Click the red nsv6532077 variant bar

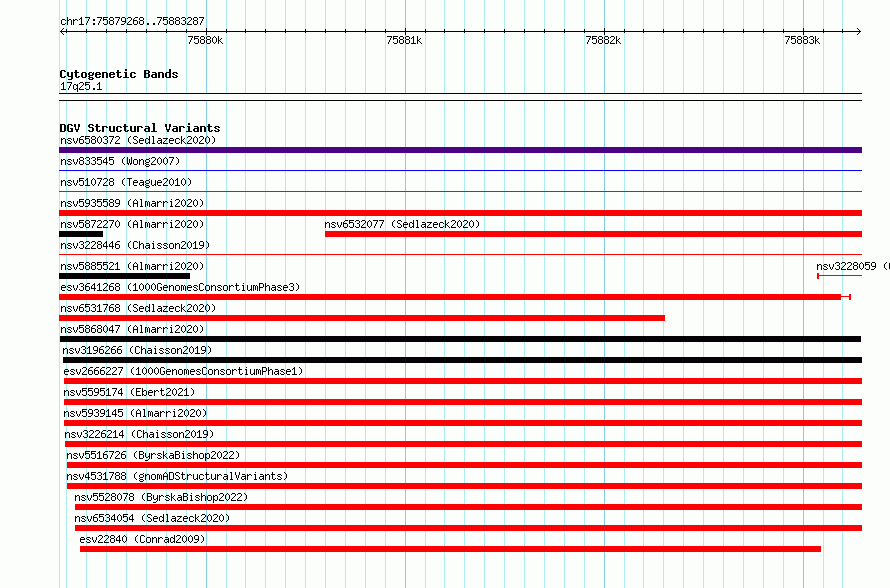593,234
